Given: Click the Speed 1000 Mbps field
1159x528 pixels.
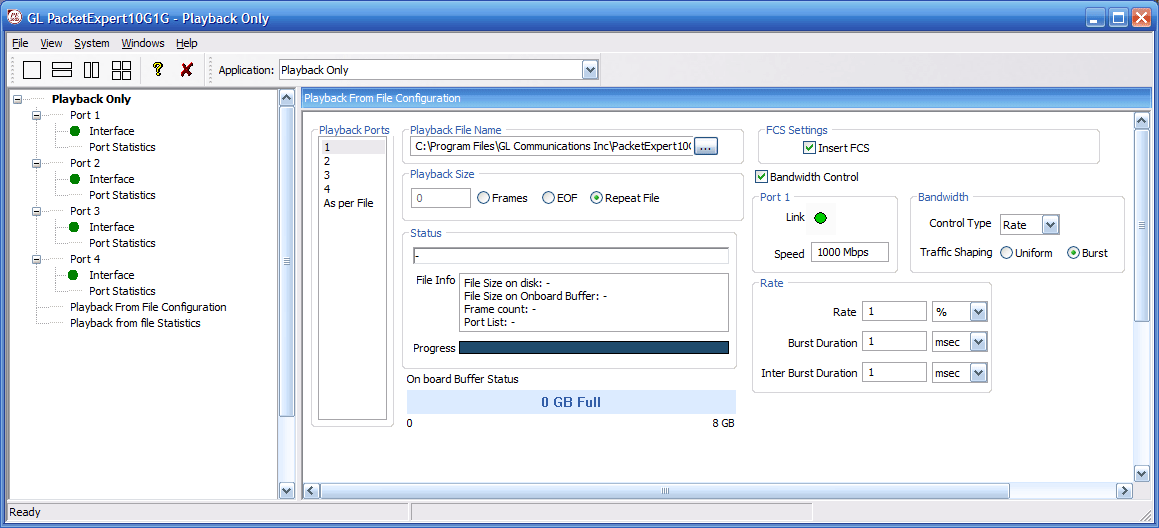Looking at the screenshot, I should (x=850, y=252).
